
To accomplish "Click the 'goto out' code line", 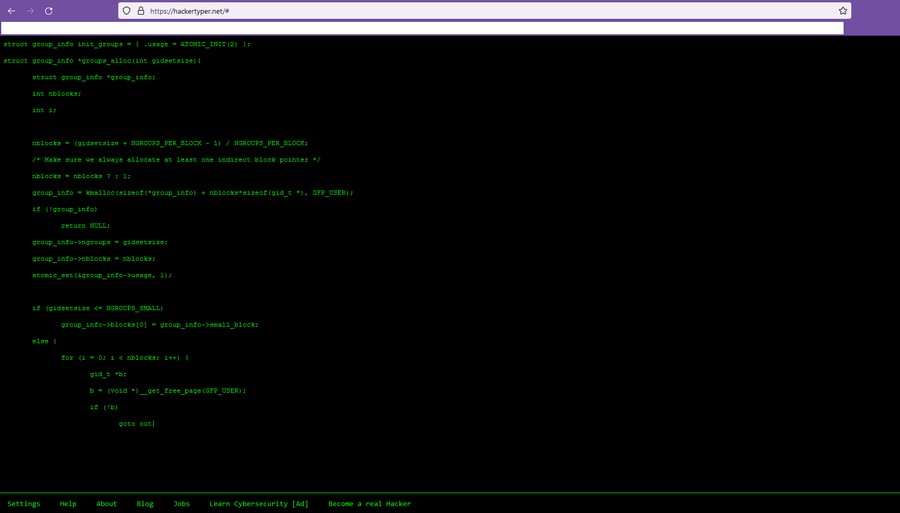I will (135, 424).
